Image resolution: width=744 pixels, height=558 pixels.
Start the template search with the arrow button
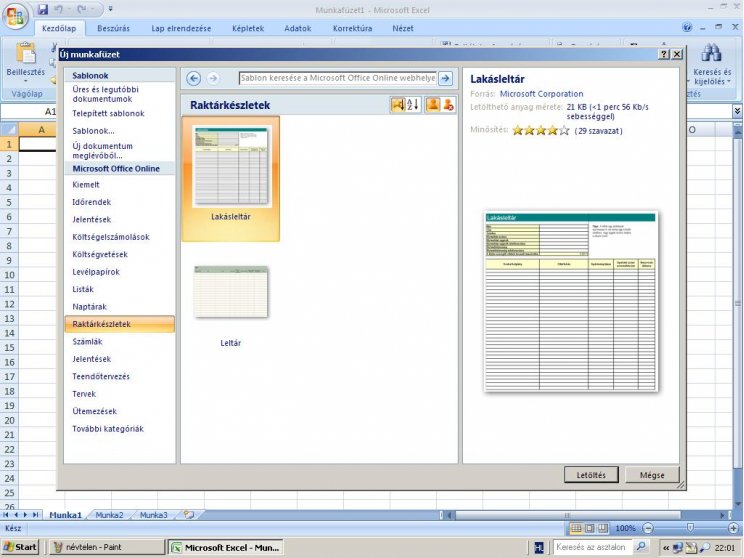445,78
